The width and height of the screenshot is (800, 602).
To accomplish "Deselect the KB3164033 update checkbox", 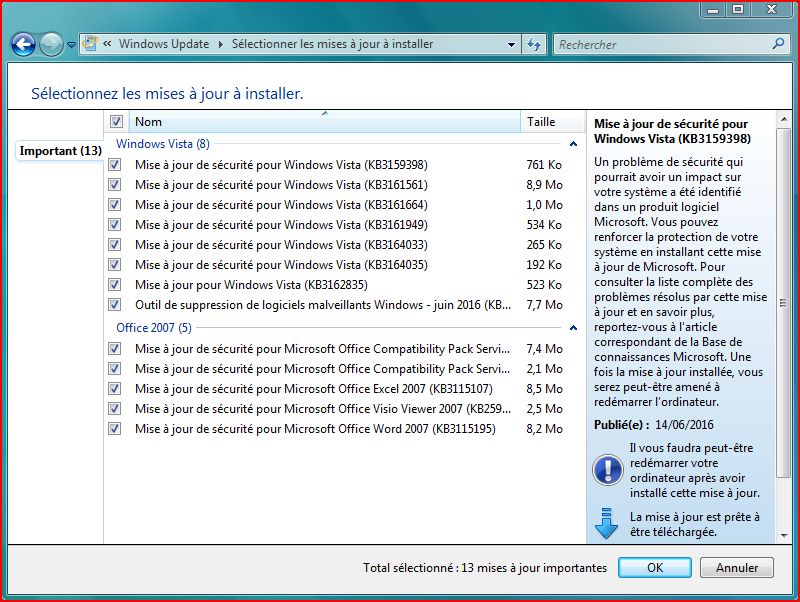I will [115, 244].
